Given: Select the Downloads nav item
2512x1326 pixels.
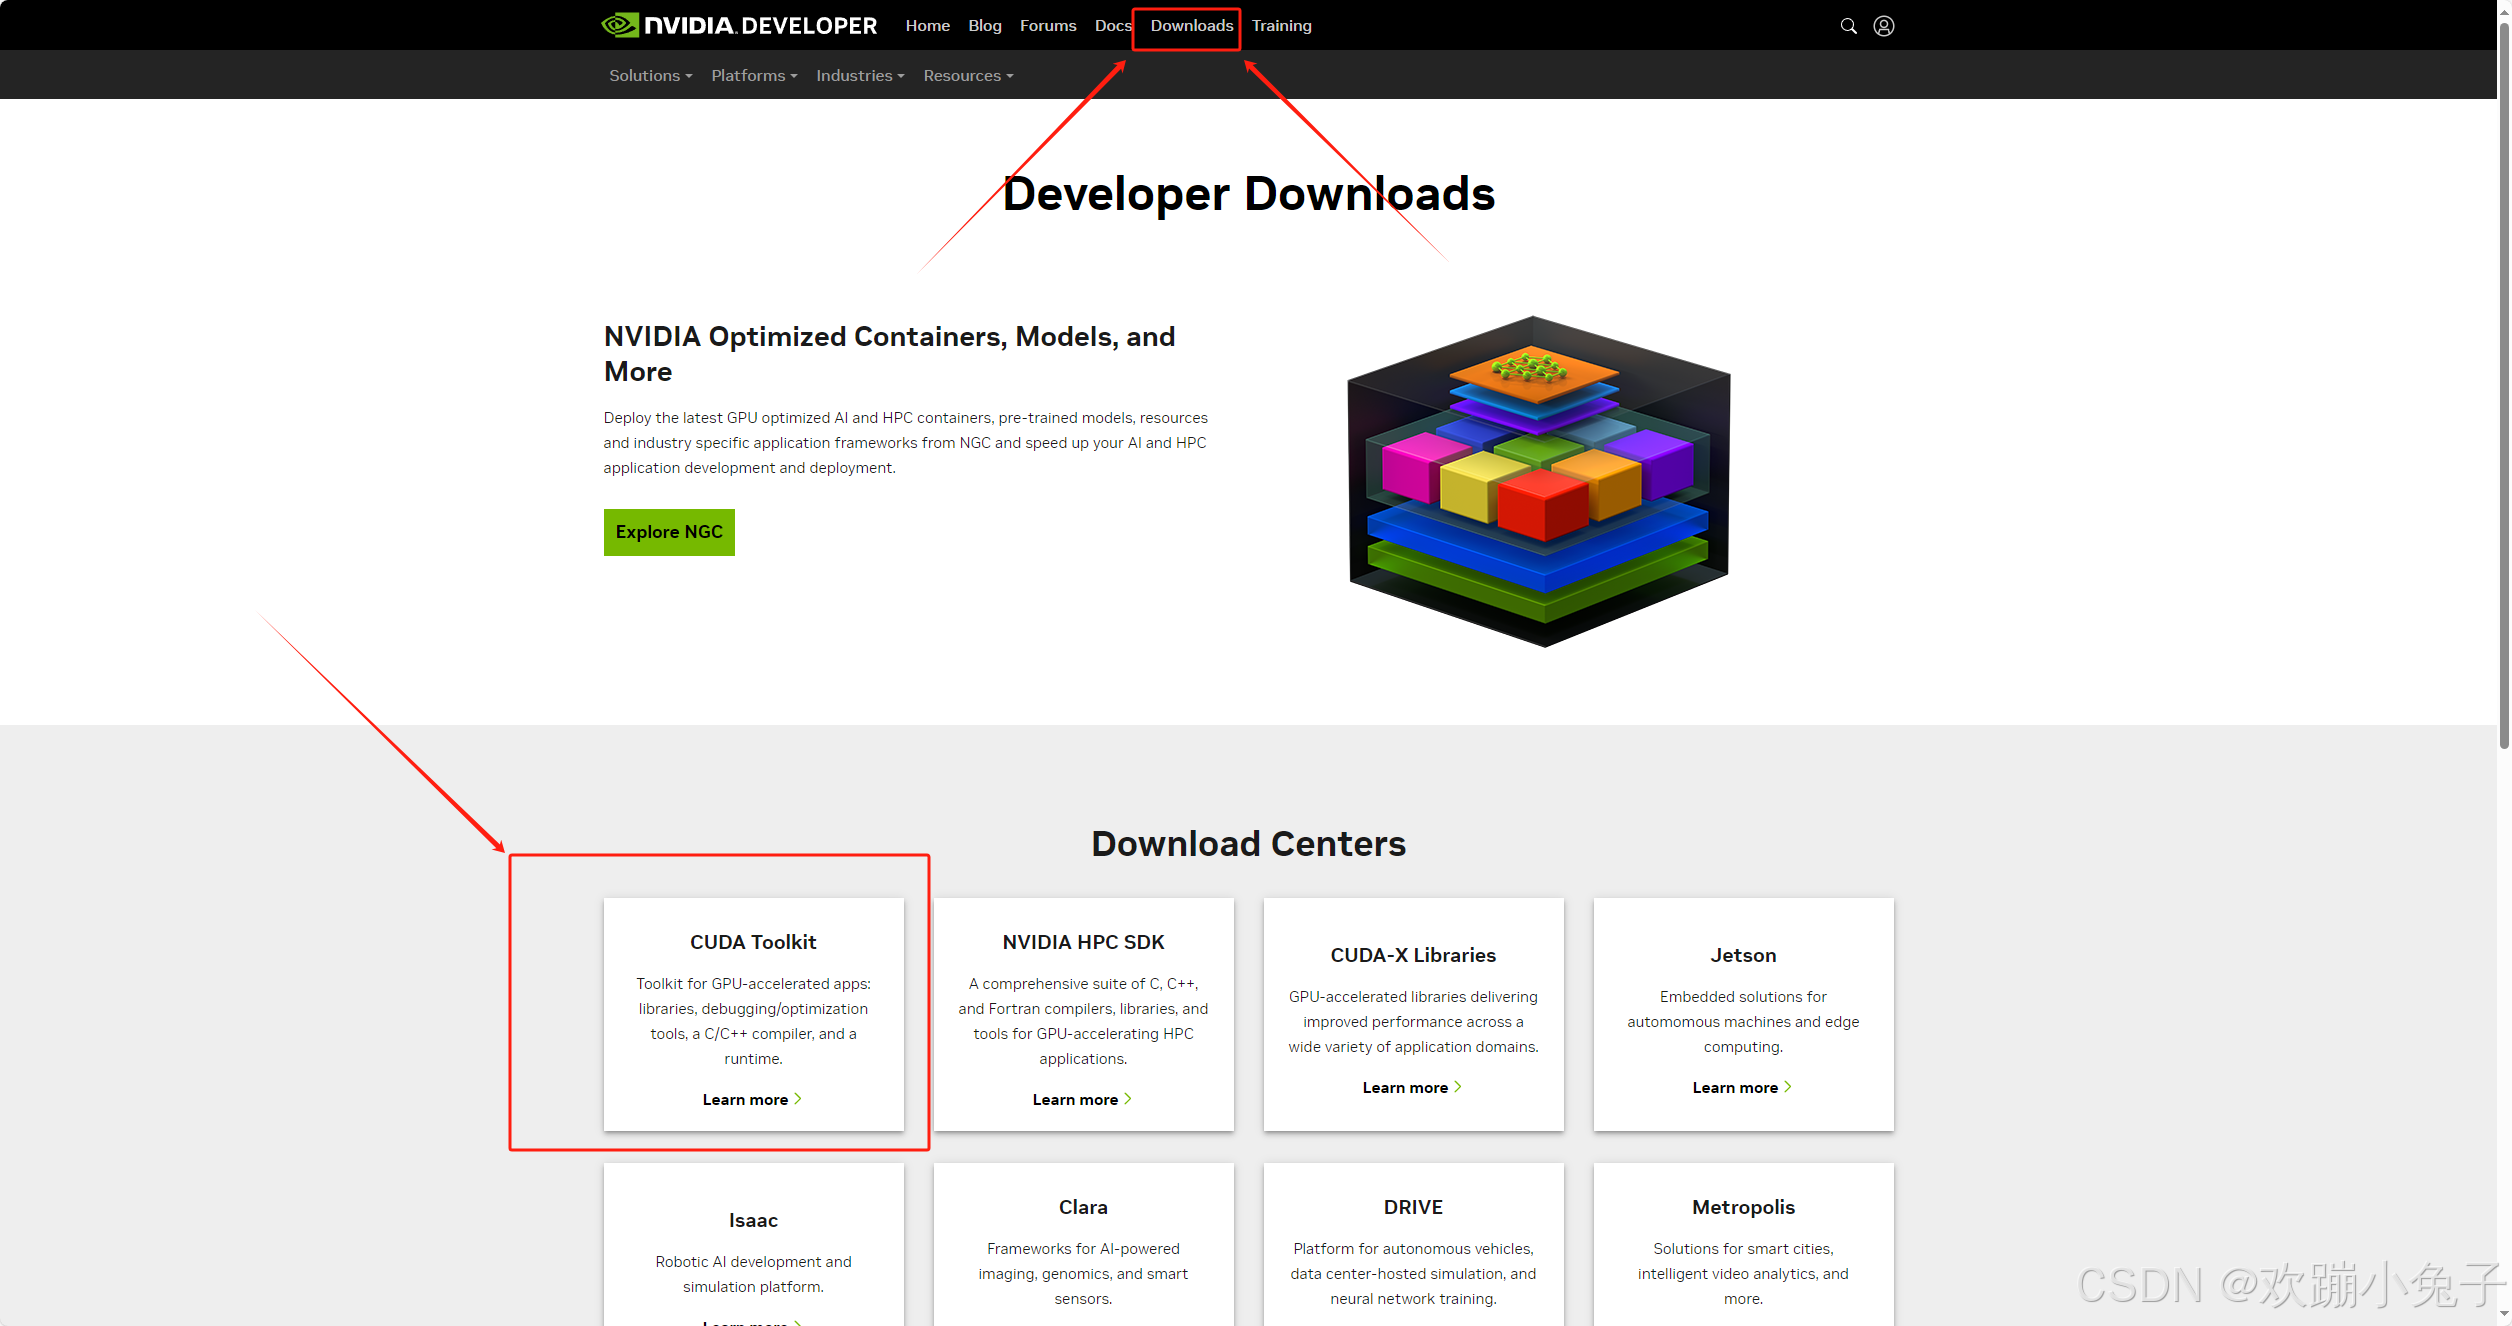Looking at the screenshot, I should click(x=1191, y=26).
